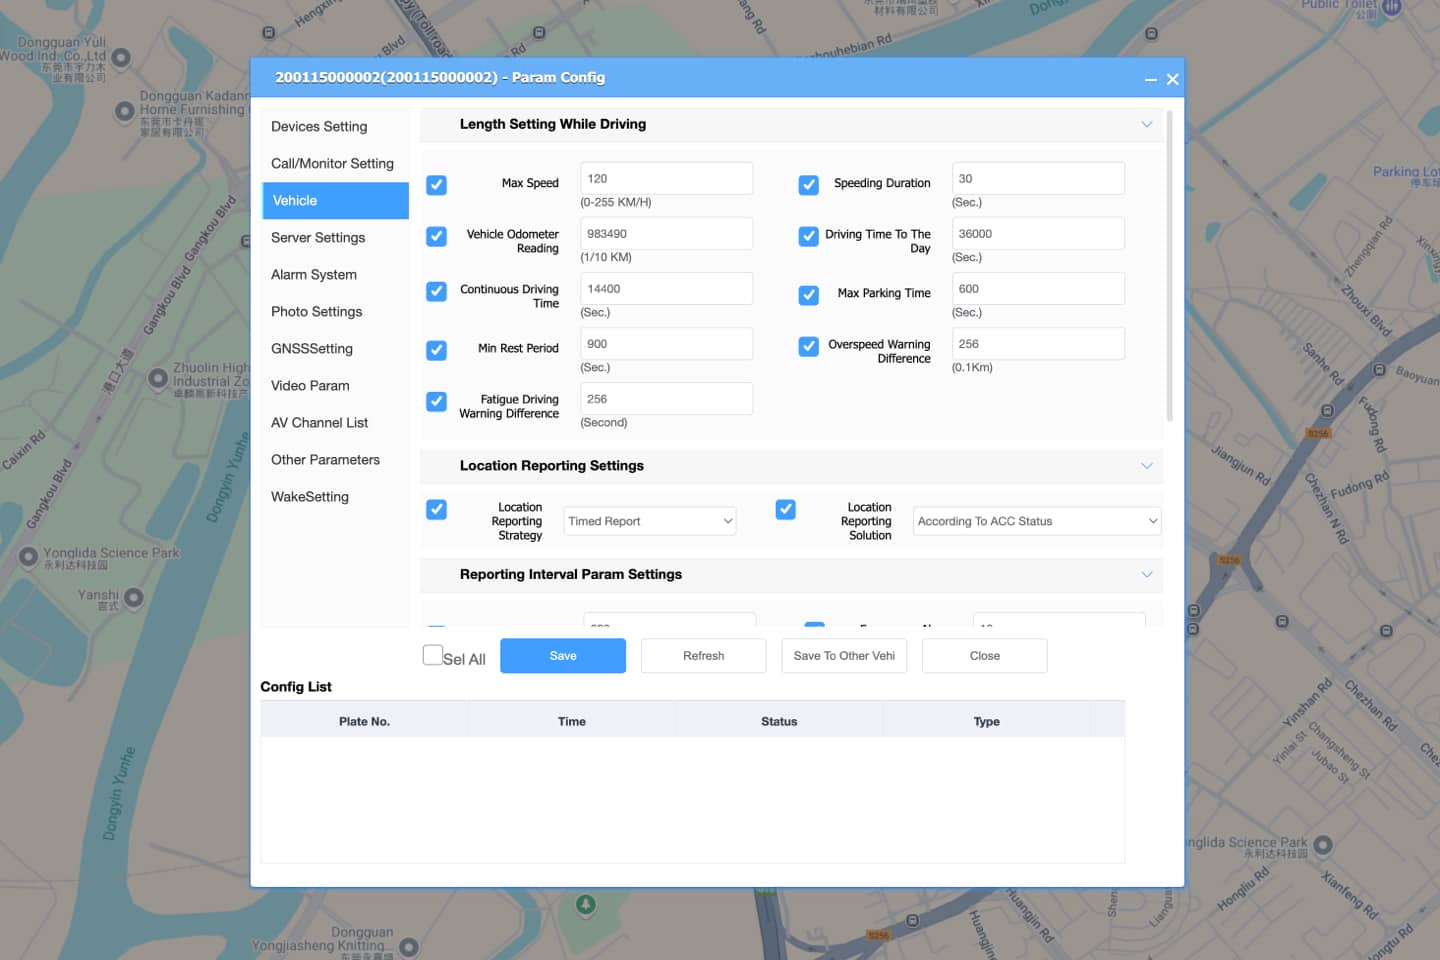
Task: Click the Dongguan Yuli Wood map marker
Action: [x=121, y=58]
